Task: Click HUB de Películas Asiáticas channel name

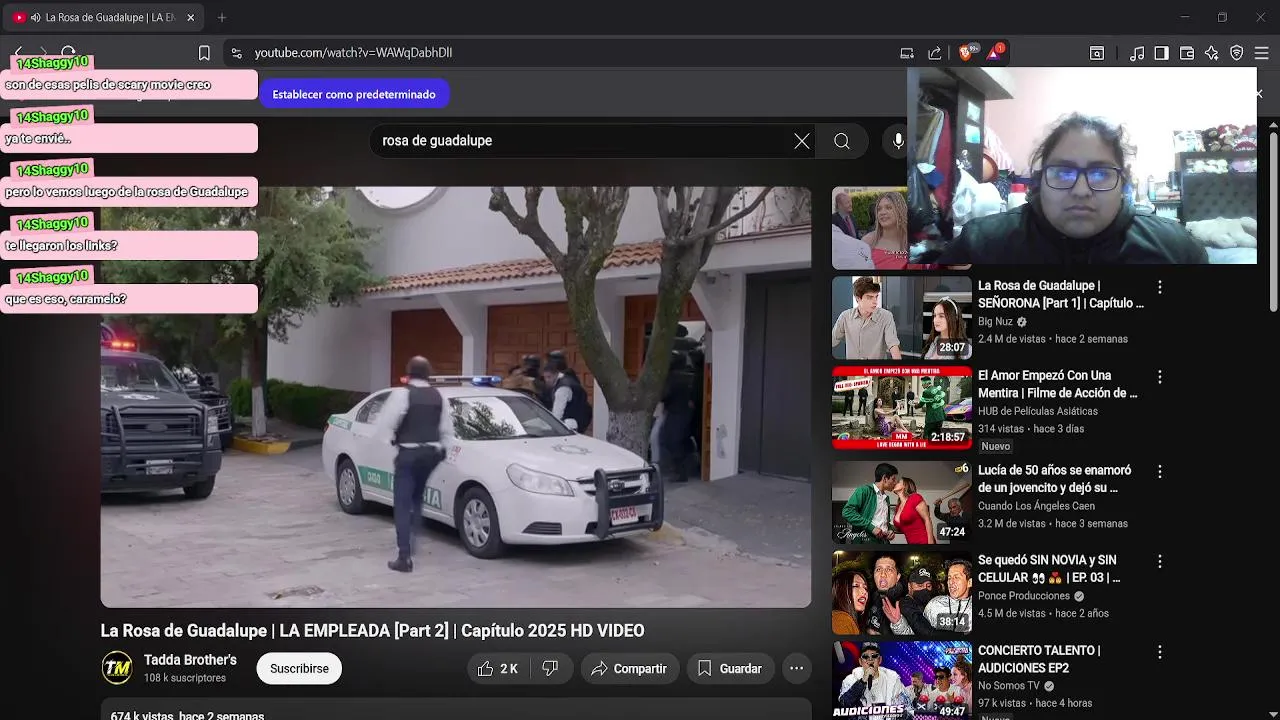Action: pyautogui.click(x=1038, y=411)
